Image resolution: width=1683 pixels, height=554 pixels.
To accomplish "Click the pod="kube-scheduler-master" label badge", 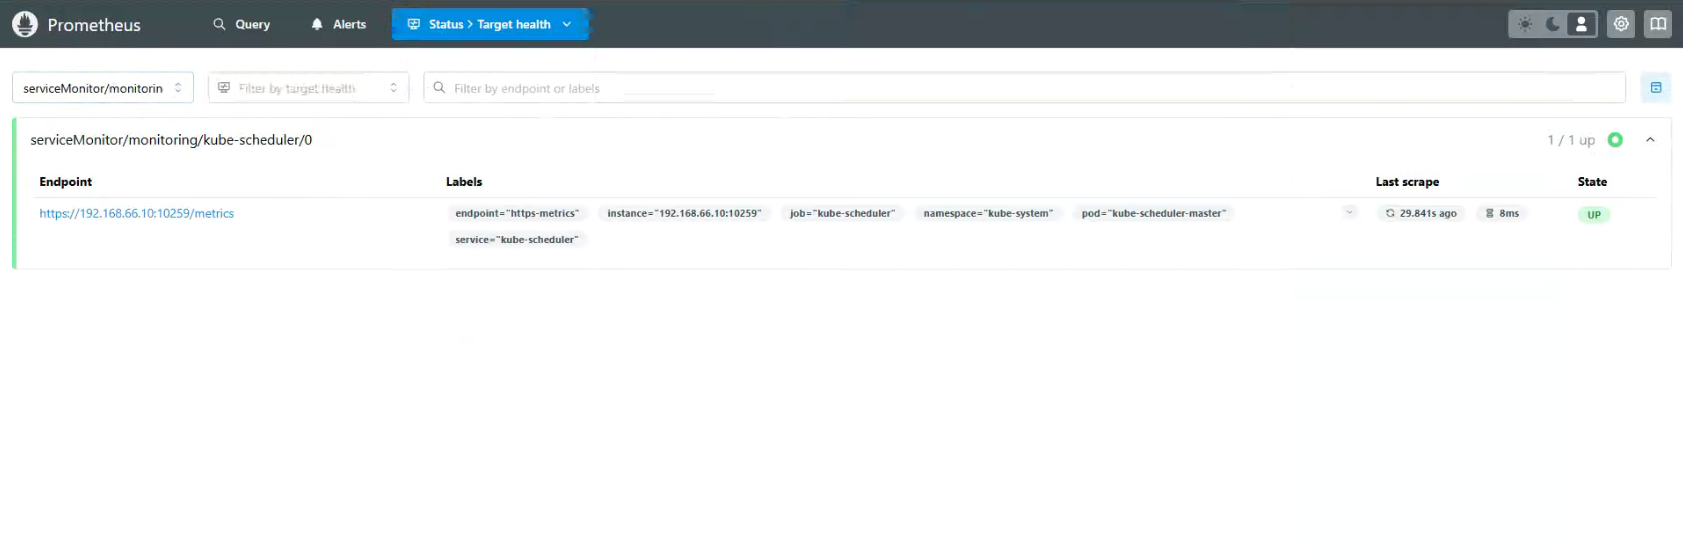I will coord(1154,213).
